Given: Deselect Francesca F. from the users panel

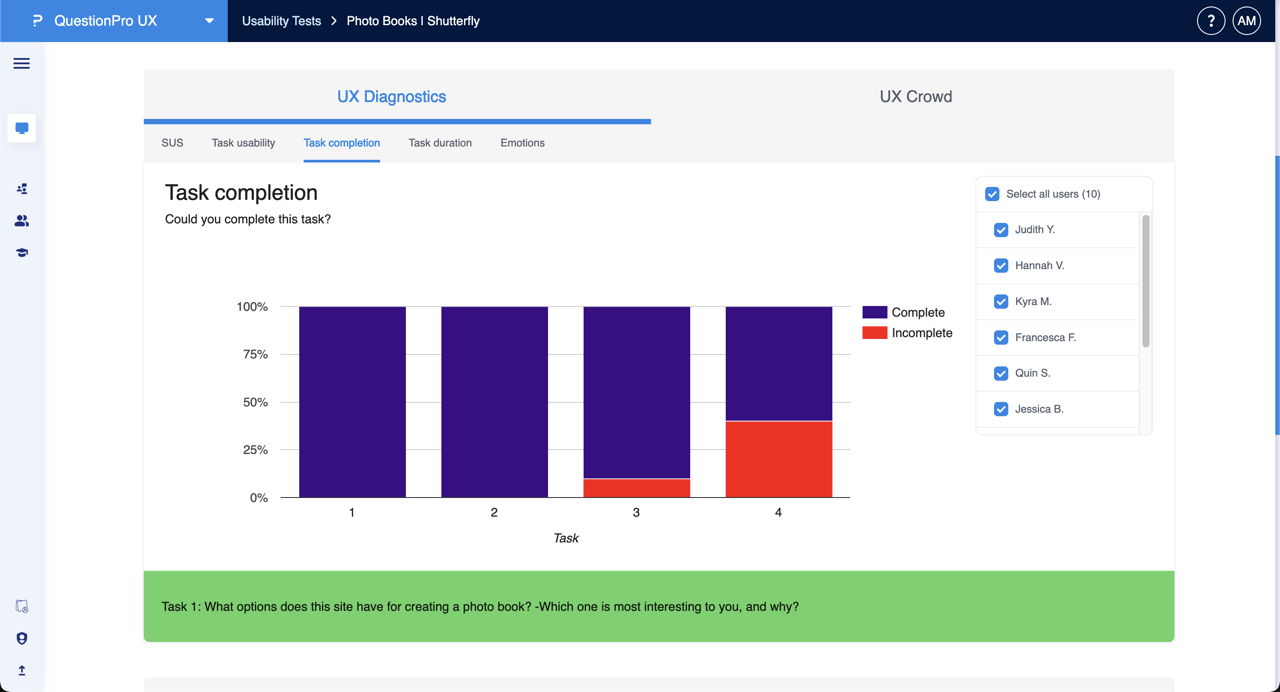Looking at the screenshot, I should (x=1001, y=337).
